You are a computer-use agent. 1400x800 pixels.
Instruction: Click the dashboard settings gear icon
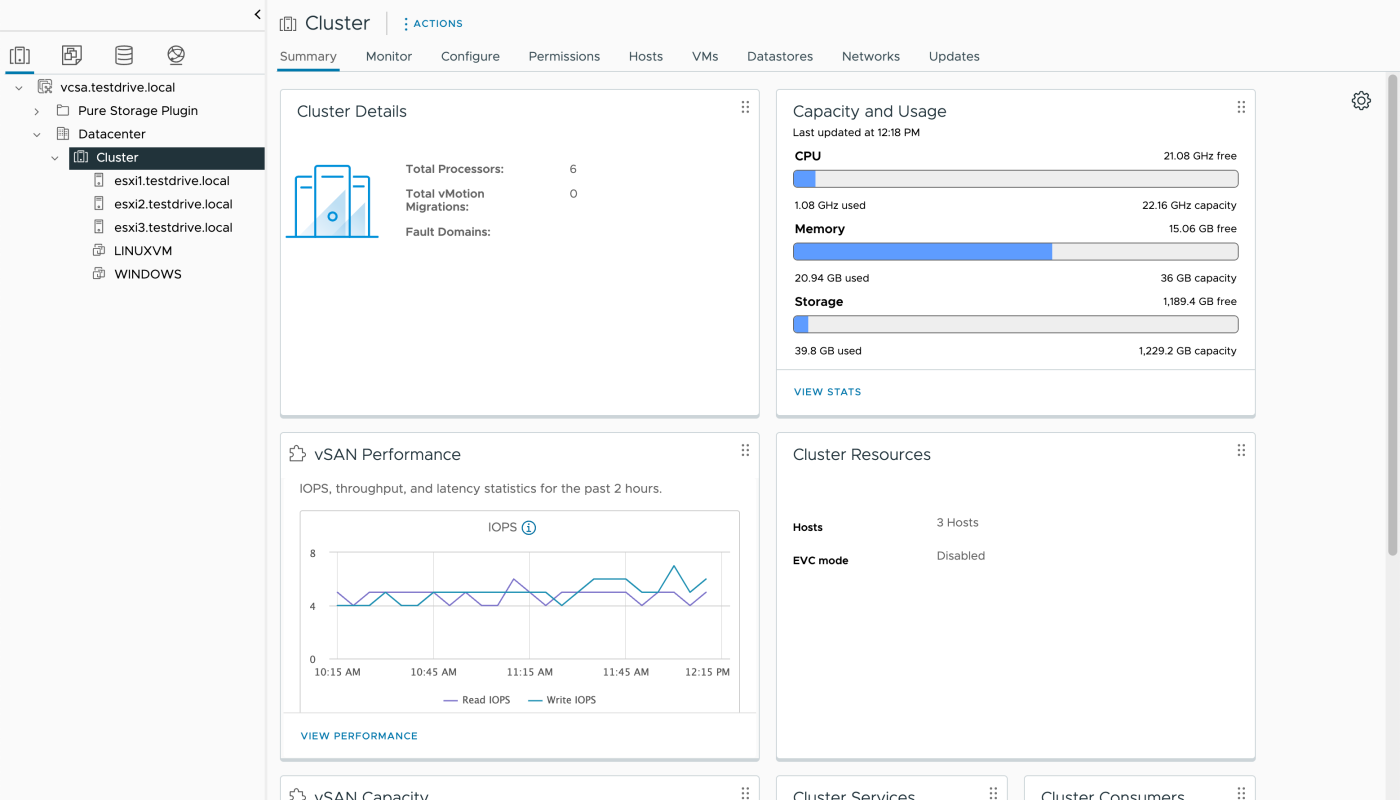pos(1361,101)
